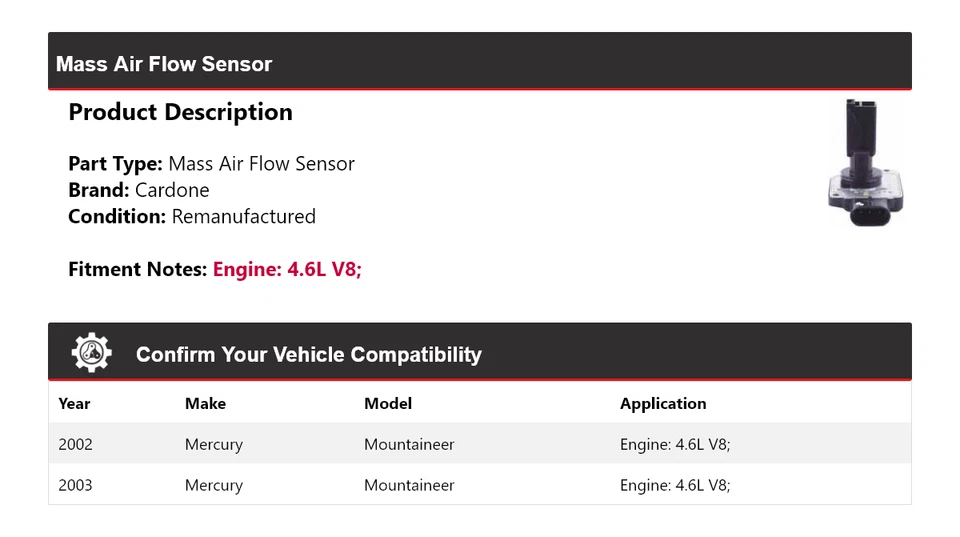Click the Make column header
Viewport: 960px width, 537px height.
[205, 404]
